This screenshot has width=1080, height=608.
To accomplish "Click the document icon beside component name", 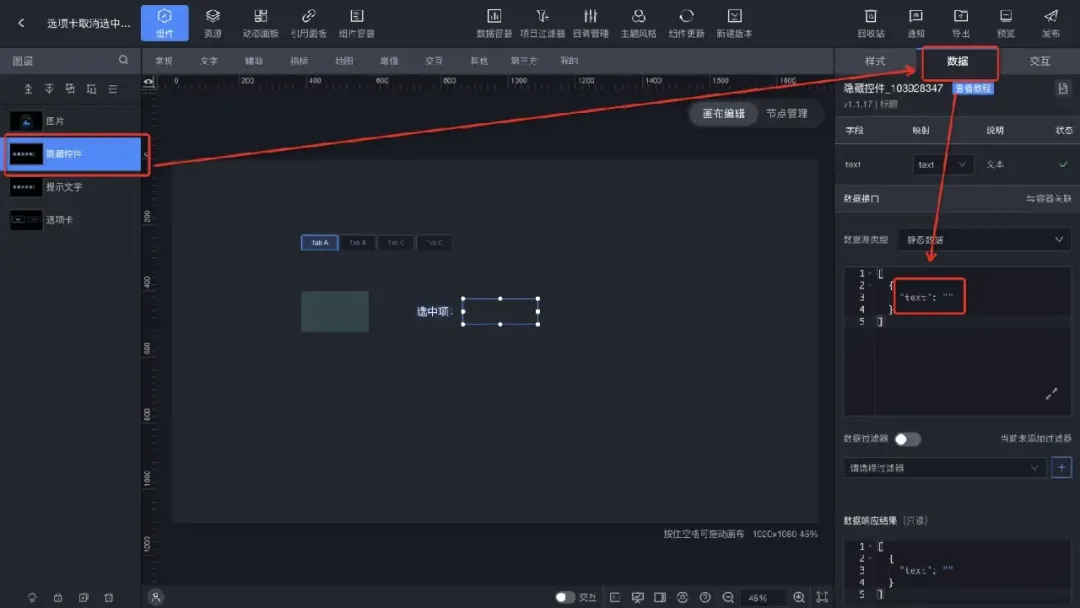I will (1063, 88).
